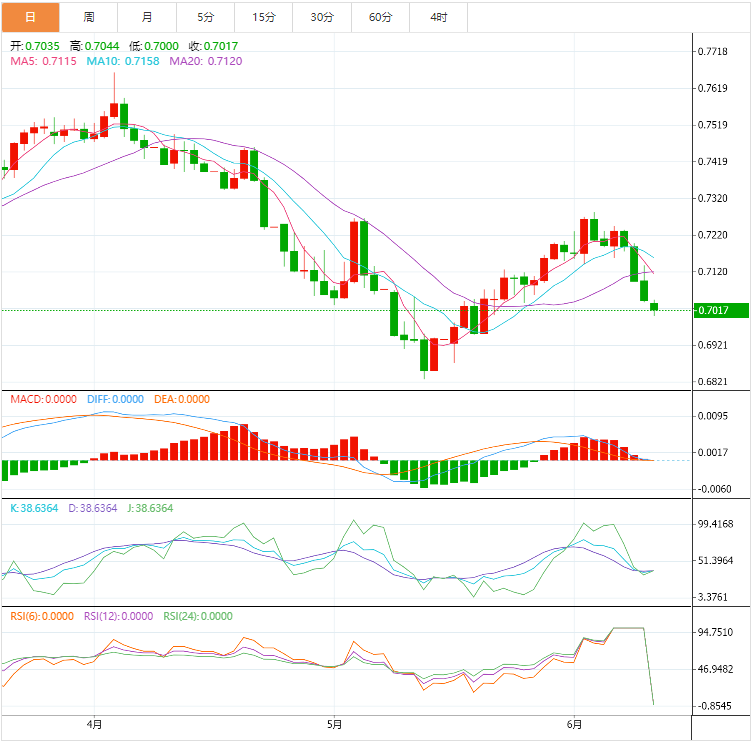The height and width of the screenshot is (743, 755).
Task: Click the MA20: 0.7120 legend label
Action: pos(206,61)
